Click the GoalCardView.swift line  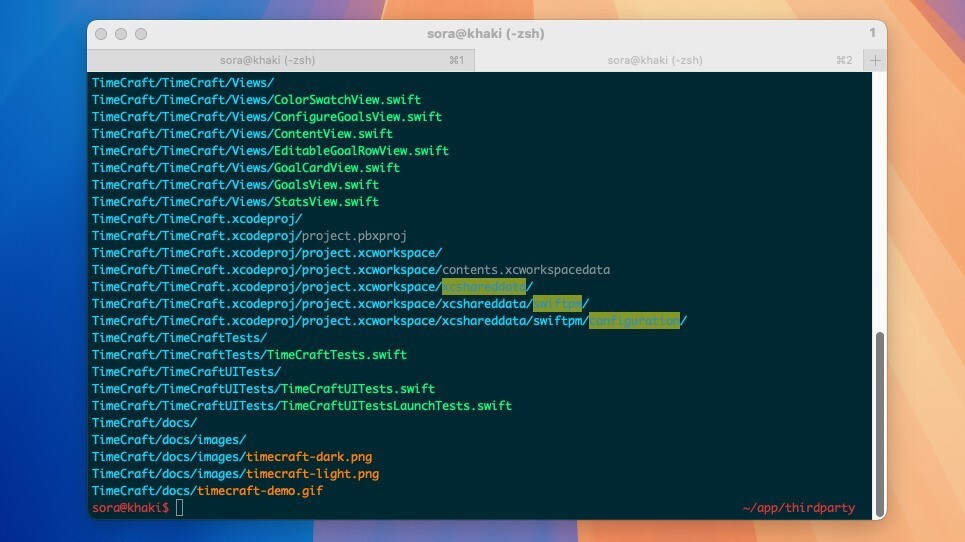click(x=246, y=167)
